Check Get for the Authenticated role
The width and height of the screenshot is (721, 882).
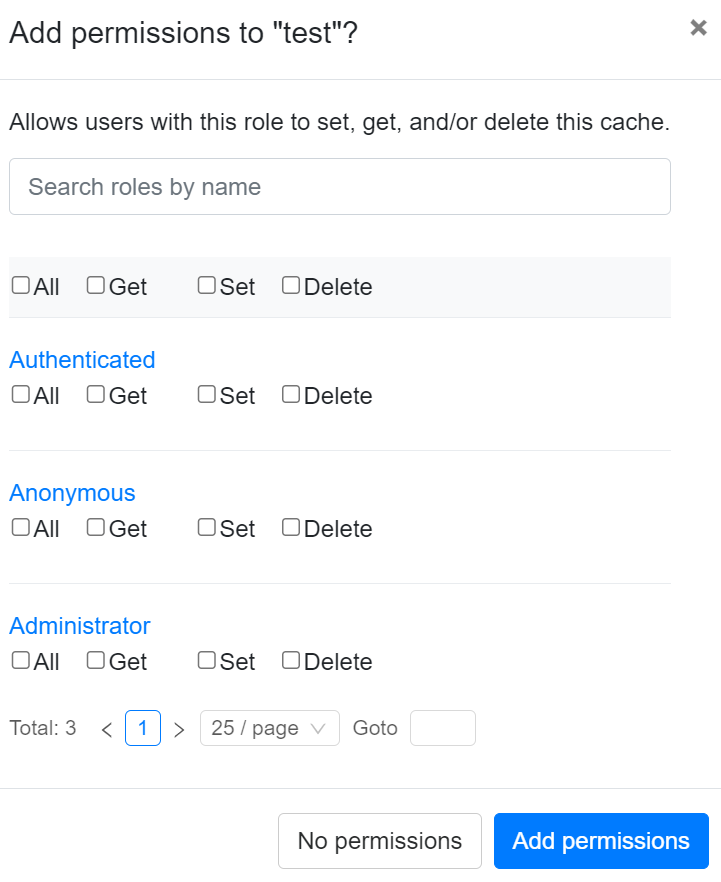pos(96,395)
